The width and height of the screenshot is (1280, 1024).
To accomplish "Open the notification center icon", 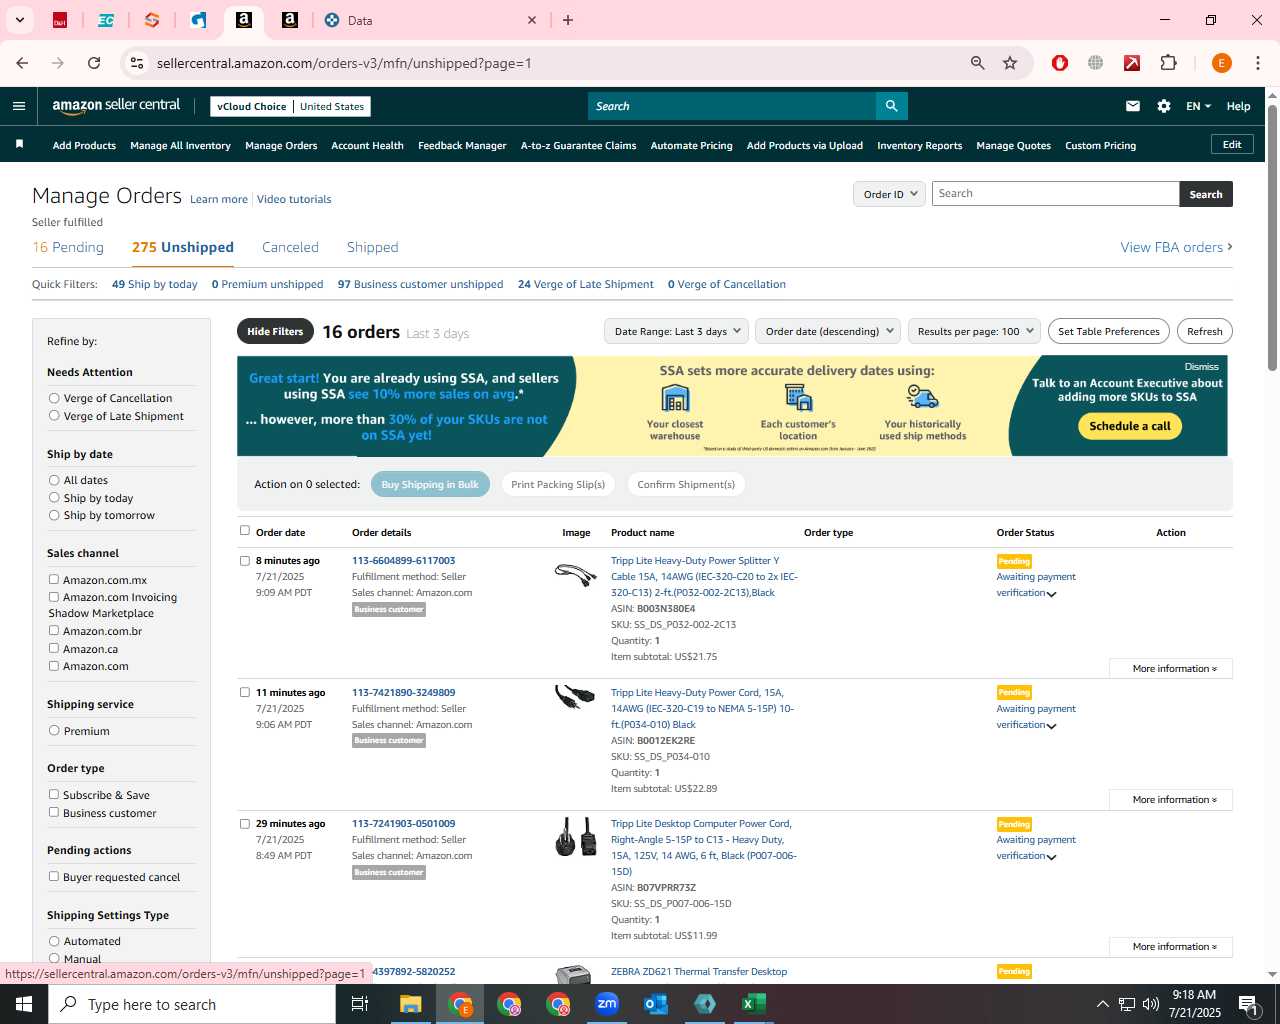I will [x=1248, y=1004].
